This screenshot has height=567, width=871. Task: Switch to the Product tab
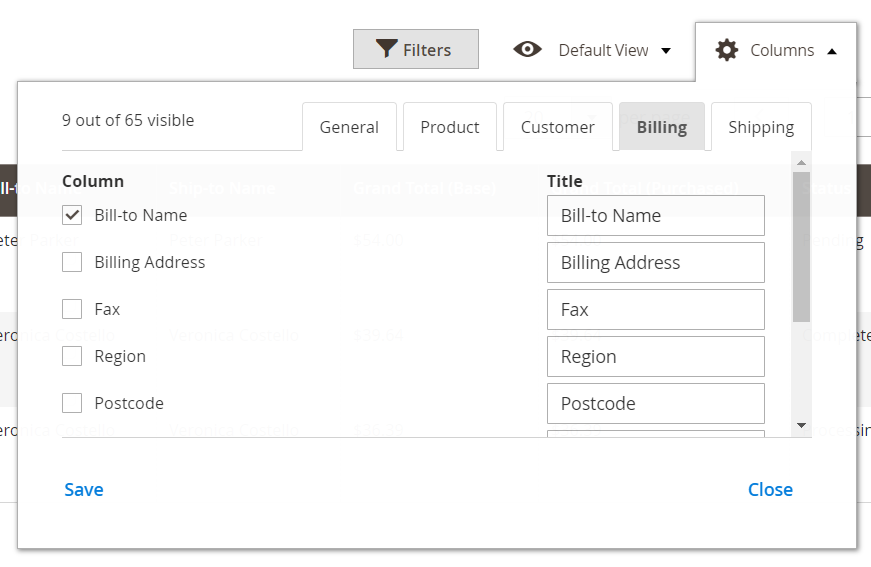click(x=449, y=127)
